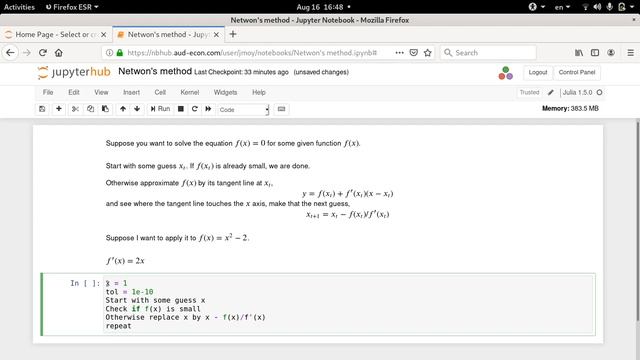The height and width of the screenshot is (360, 640).
Task: Toggle the Firefox sidebar icon
Action: point(595,53)
